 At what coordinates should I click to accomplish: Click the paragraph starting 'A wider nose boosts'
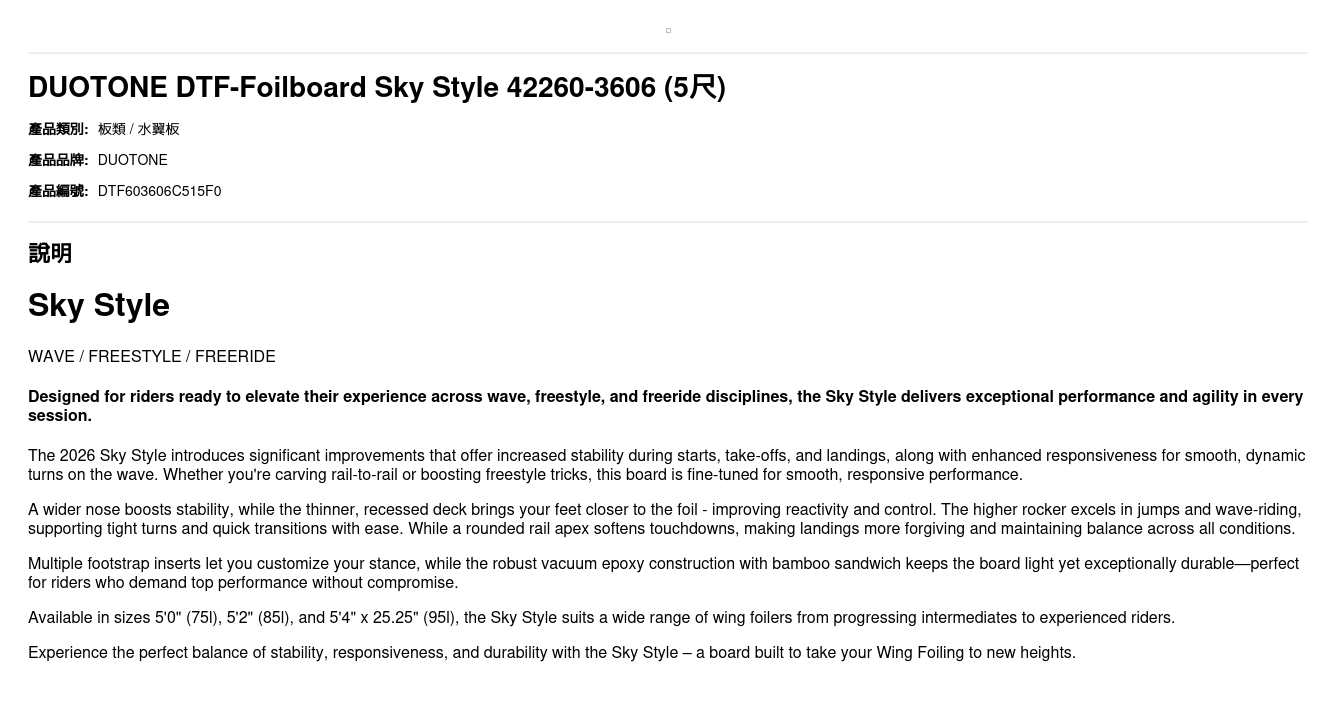663,519
